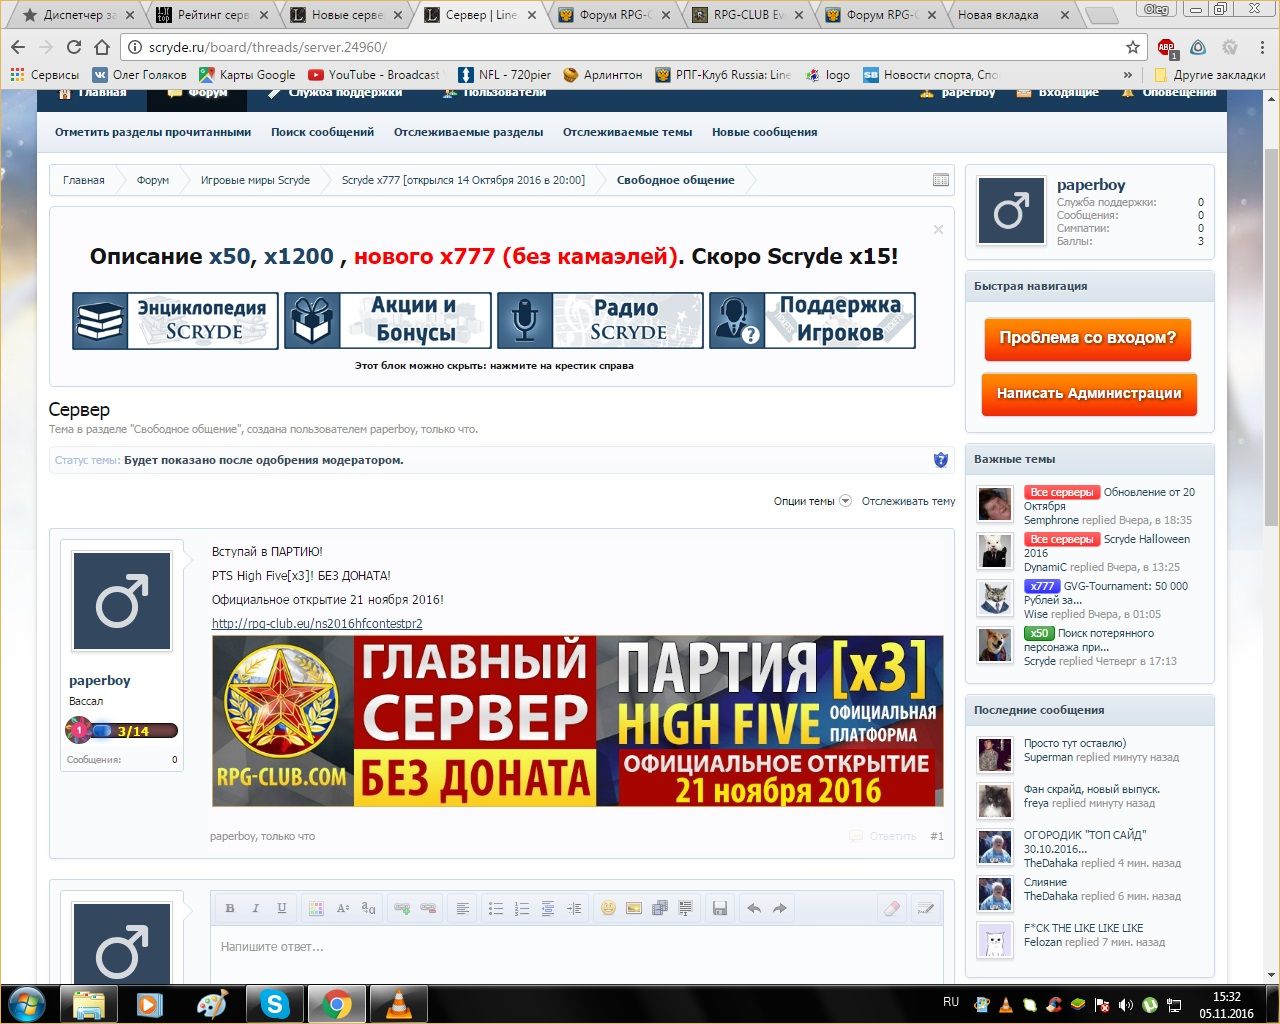Image resolution: width=1280 pixels, height=1024 pixels.
Task: Click the 'Проблема со входом?' orange button
Action: (x=1088, y=338)
